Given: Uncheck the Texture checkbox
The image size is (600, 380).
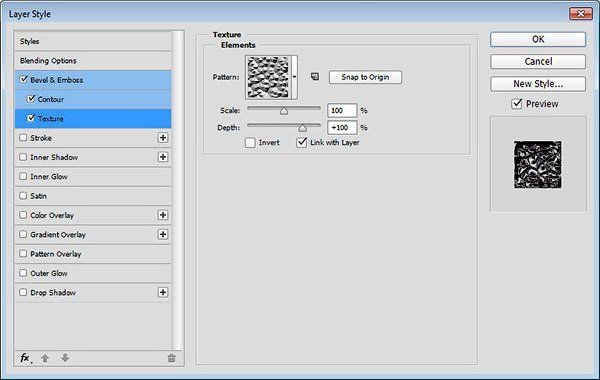Looking at the screenshot, I should coord(31,118).
